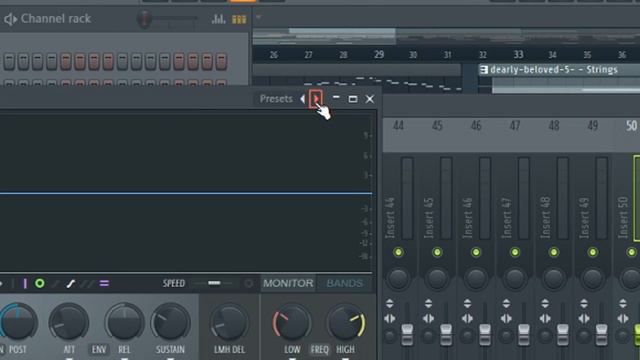Click the Insert 45 volume fader
640x360 pixels.
[x=446, y=334]
